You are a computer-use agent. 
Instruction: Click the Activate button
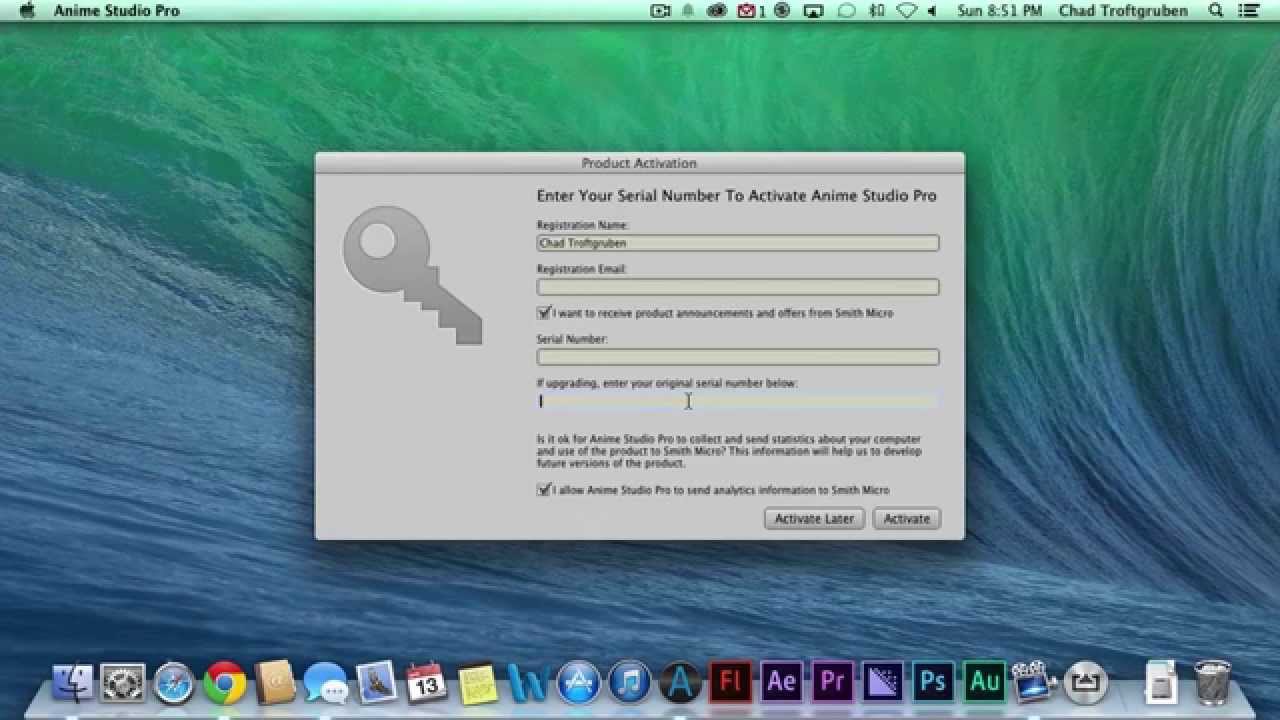907,519
